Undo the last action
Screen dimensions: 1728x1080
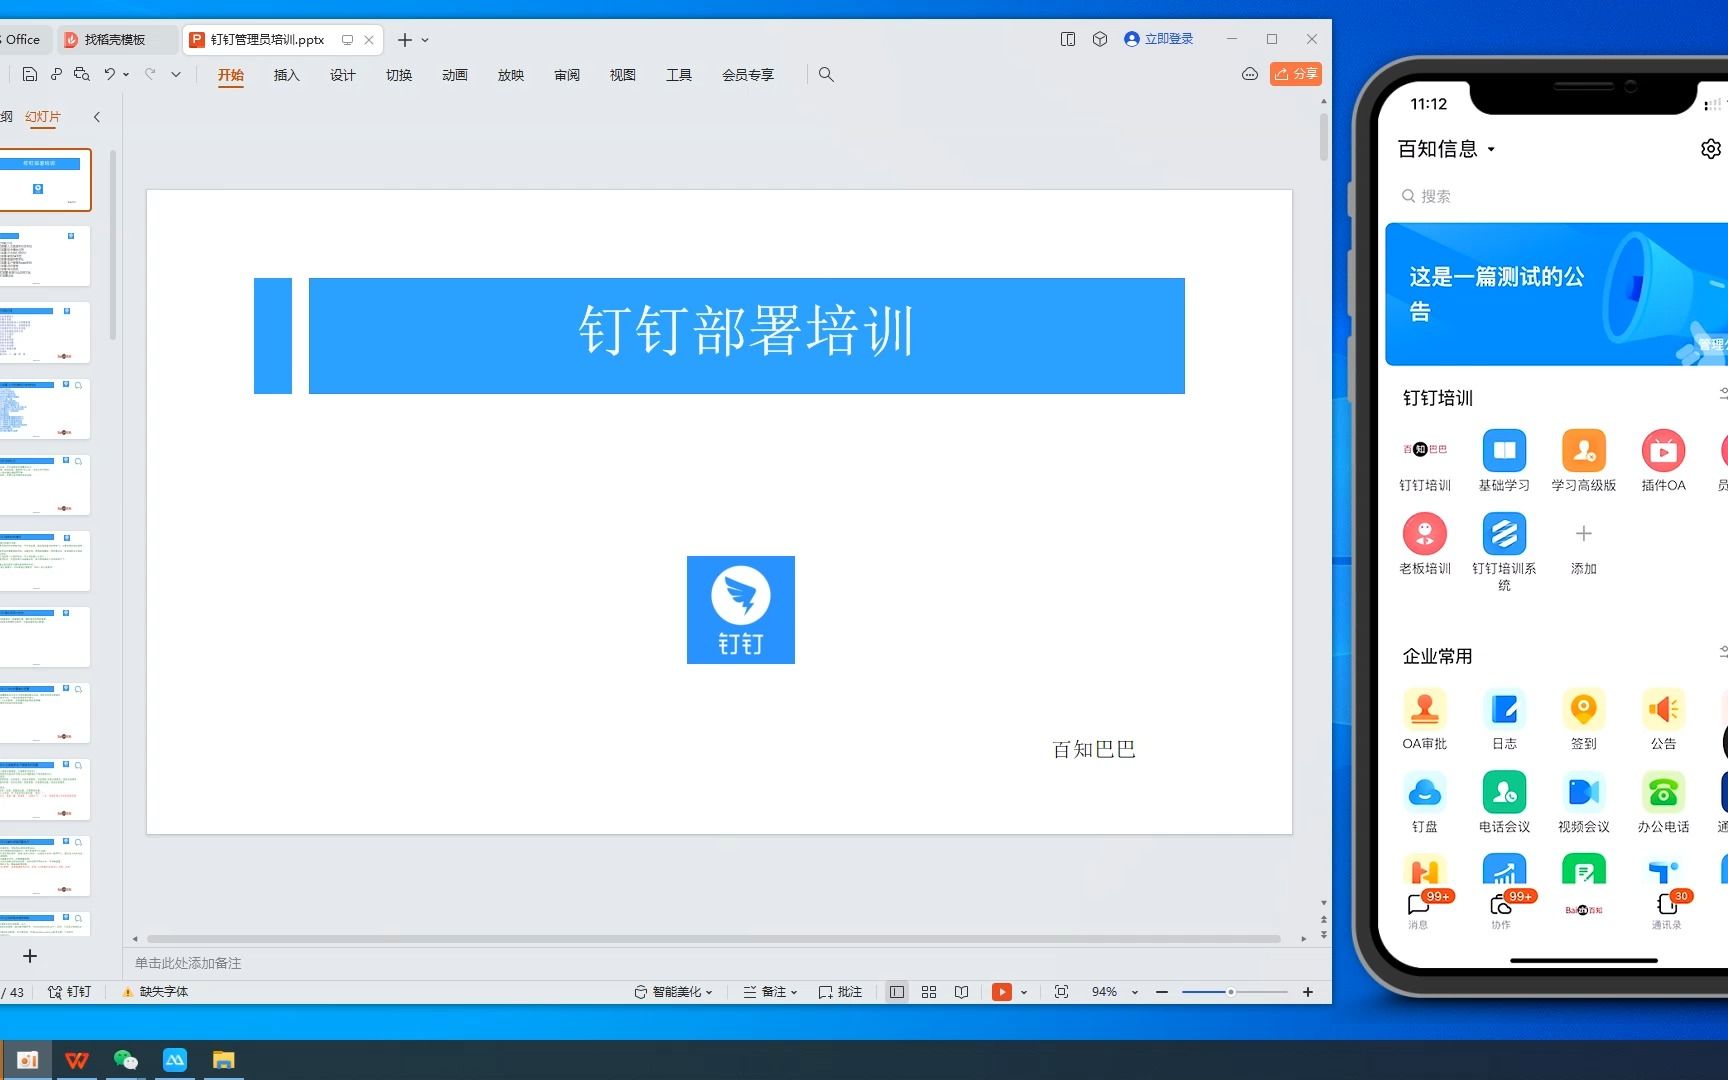[x=110, y=74]
